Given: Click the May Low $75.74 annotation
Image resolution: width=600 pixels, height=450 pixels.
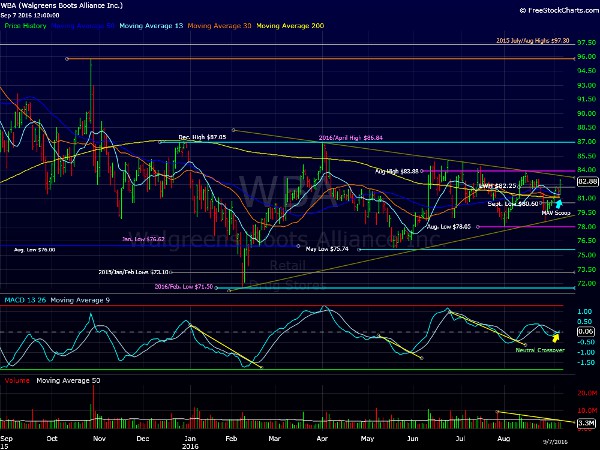Looking at the screenshot, I should coord(327,249).
